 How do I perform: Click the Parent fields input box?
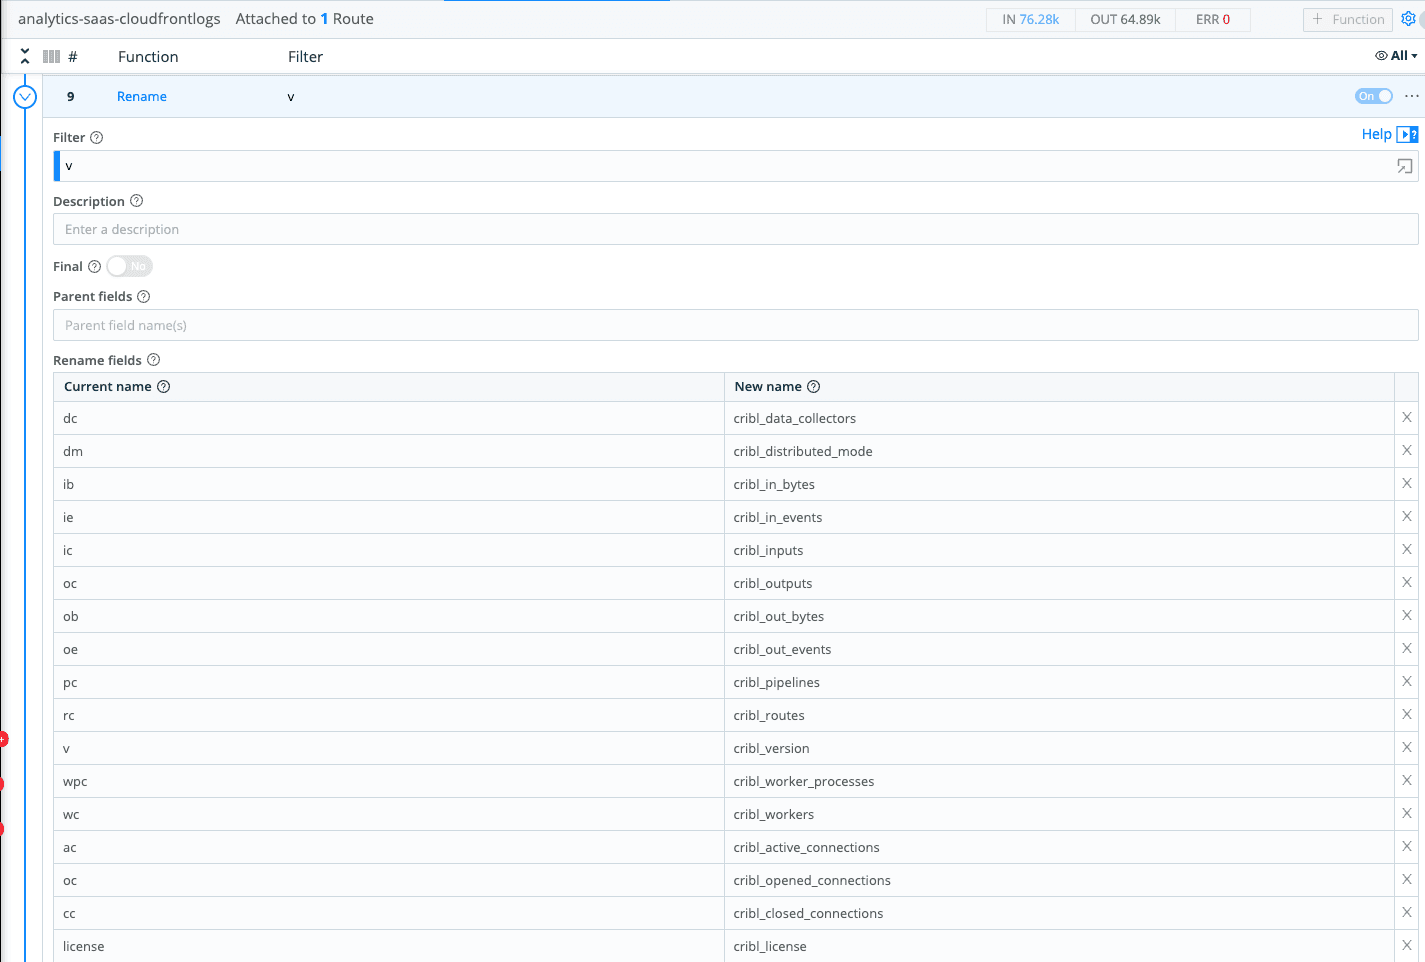point(735,326)
